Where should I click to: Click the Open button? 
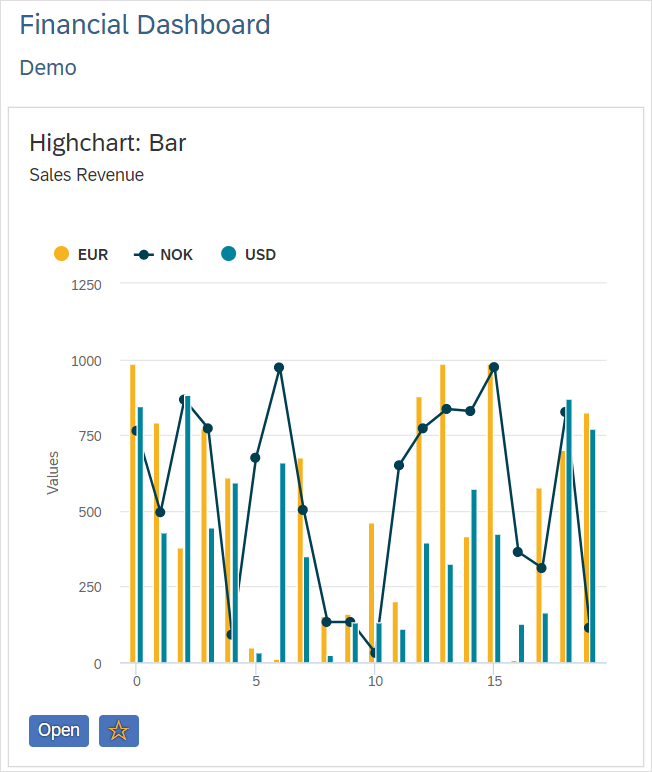(x=59, y=731)
